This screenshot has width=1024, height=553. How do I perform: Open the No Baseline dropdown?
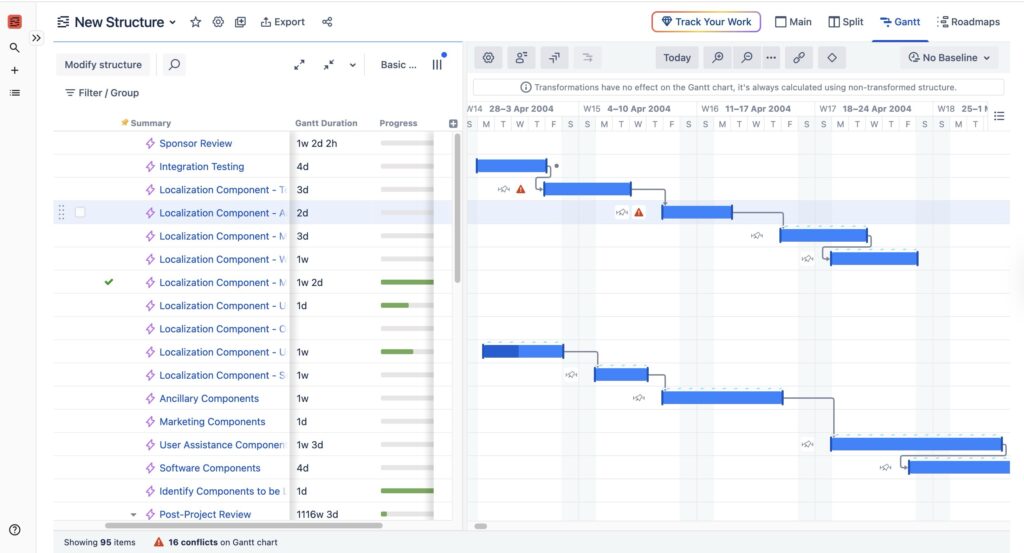948,57
